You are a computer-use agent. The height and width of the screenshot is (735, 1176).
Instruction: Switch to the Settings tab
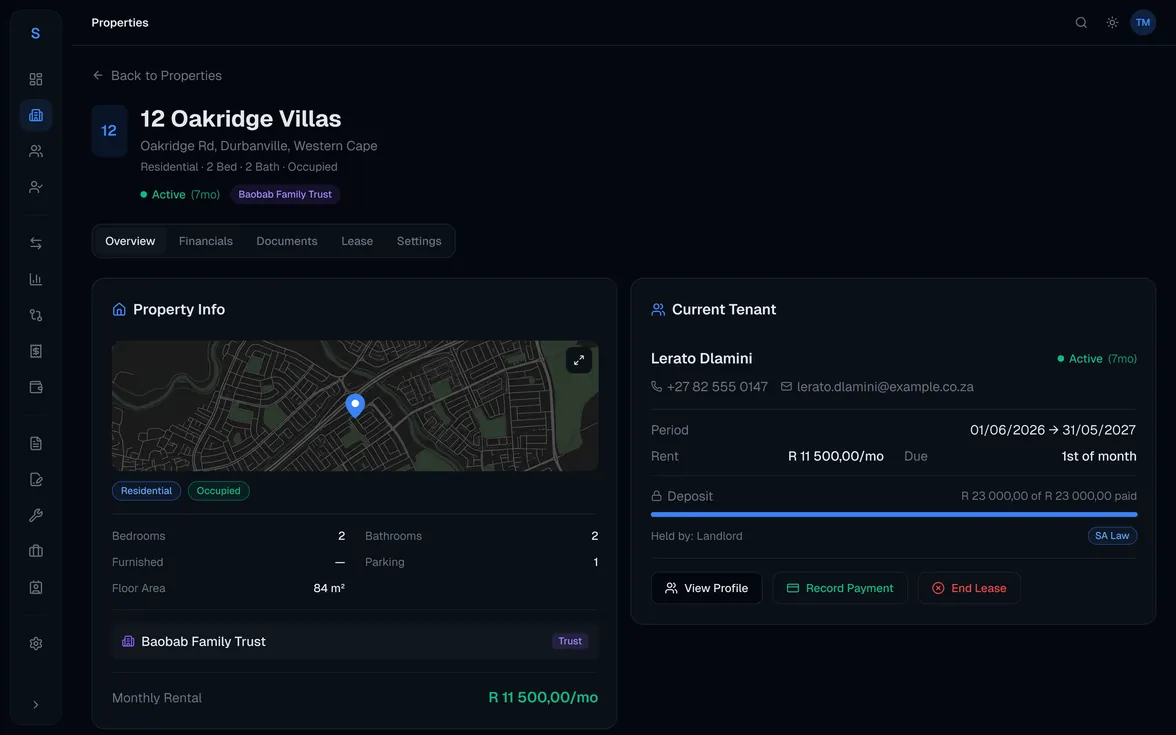419,241
